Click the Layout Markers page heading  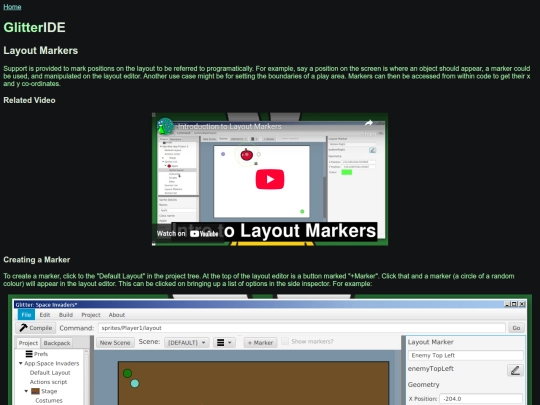[x=41, y=51]
